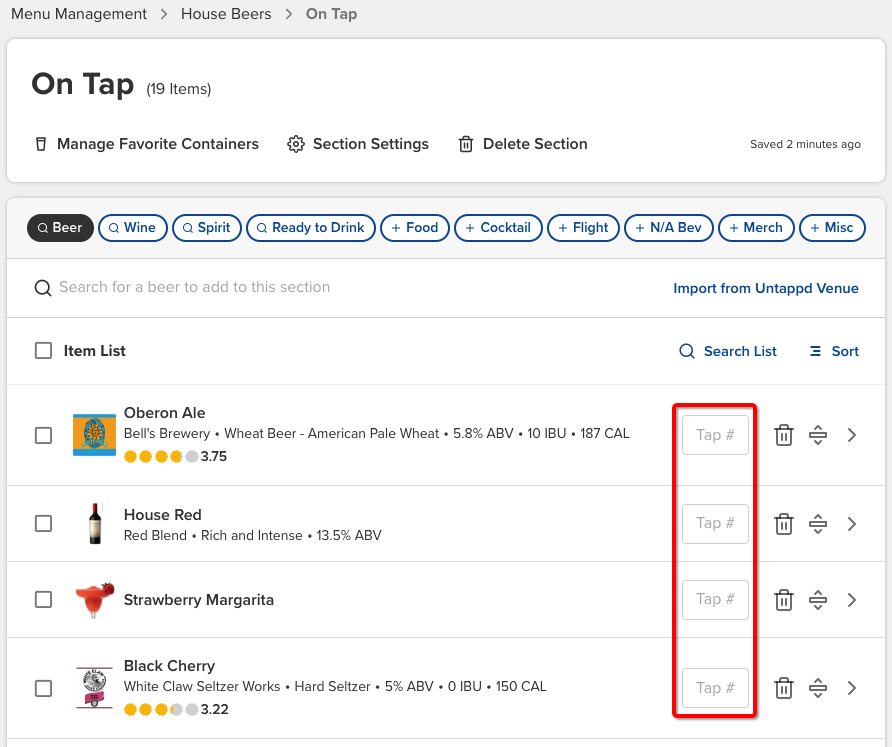Screen dimensions: 892x747
Task: Check the Item List select-all checkbox
Action: pos(42,351)
